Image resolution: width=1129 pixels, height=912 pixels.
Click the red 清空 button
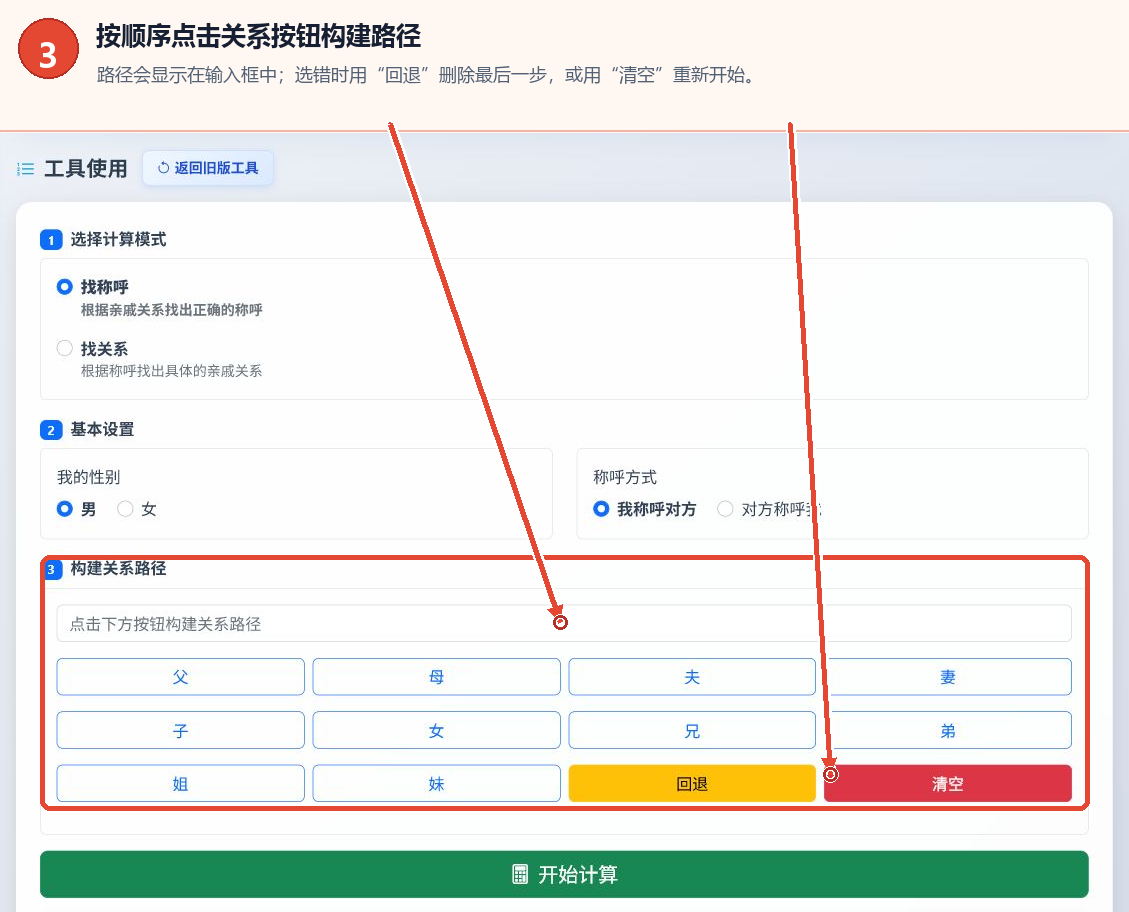point(948,783)
